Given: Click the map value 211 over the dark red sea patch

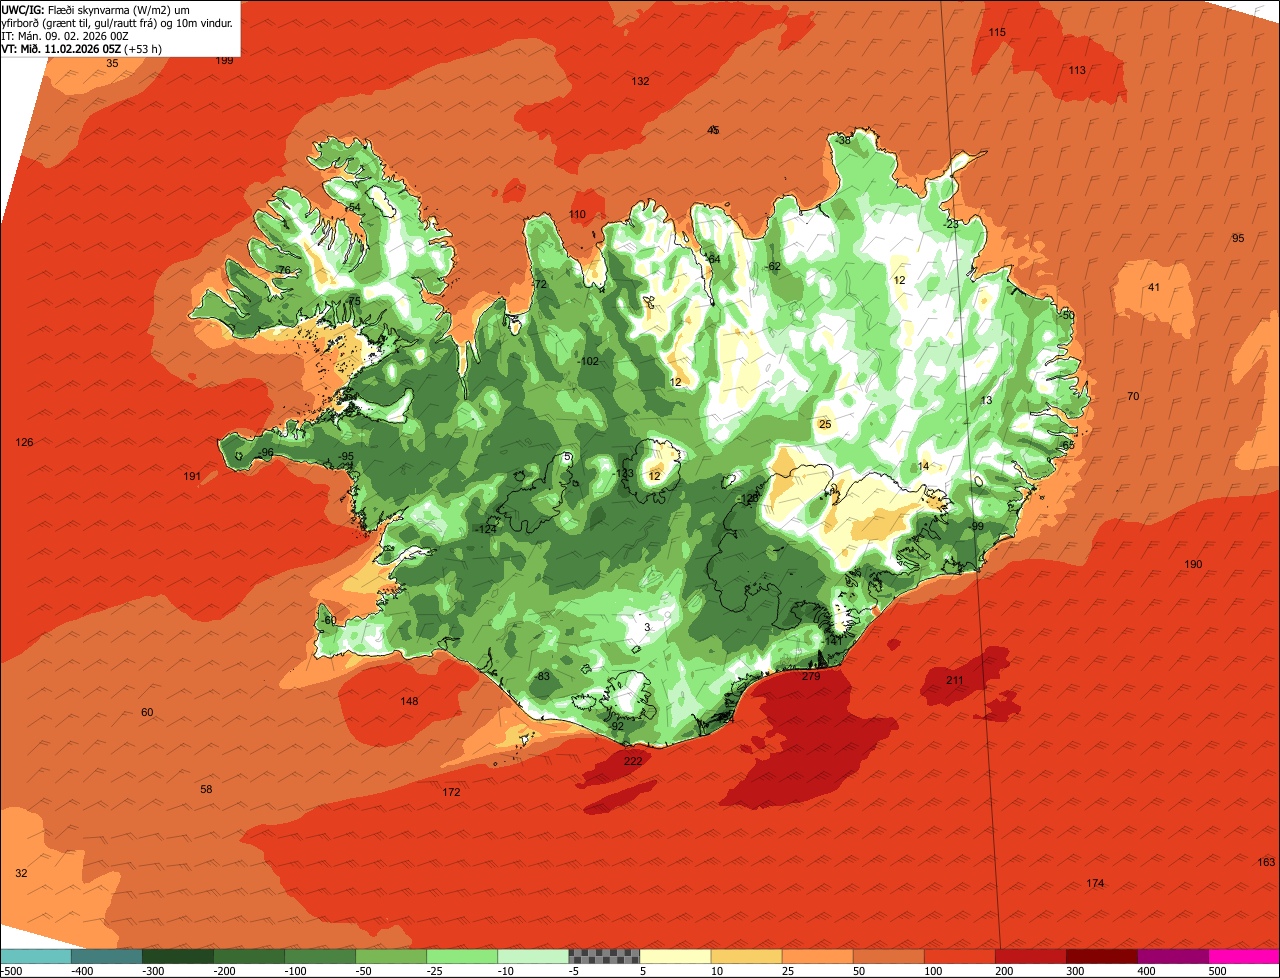Looking at the screenshot, I should tap(955, 681).
